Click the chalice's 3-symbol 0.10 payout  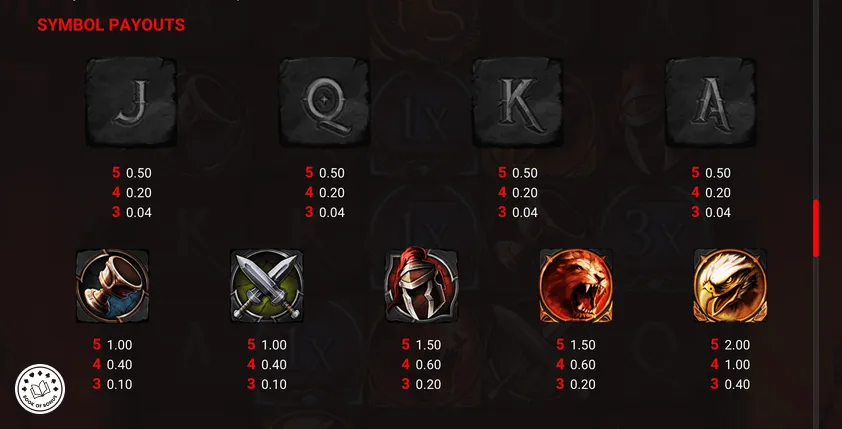point(119,384)
